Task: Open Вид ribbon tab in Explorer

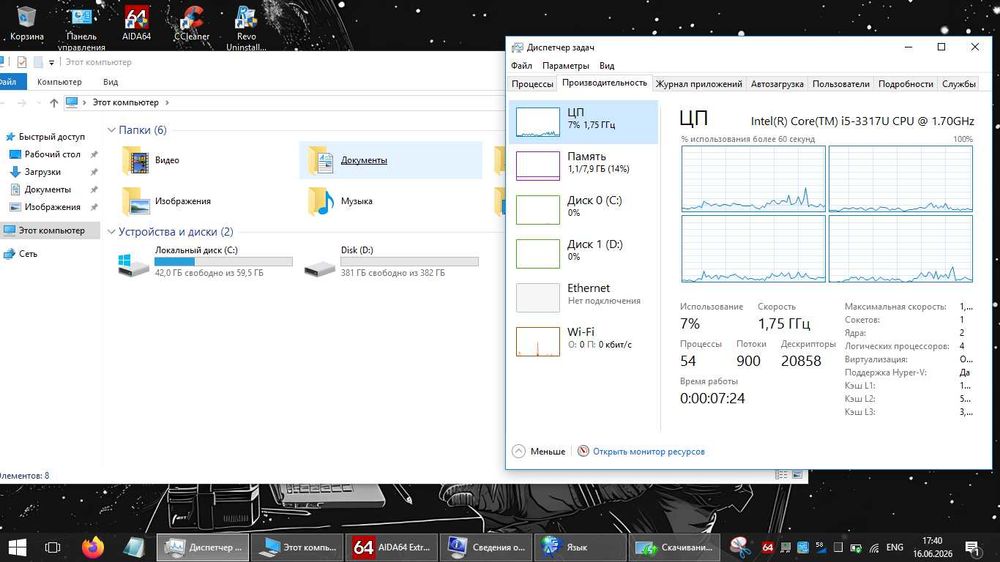Action: (110, 82)
